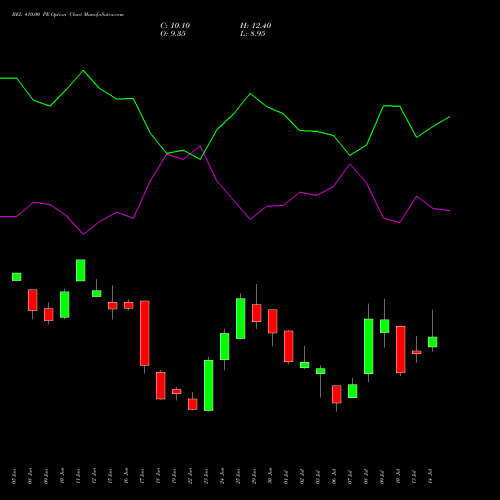Click the open value 'O: 9.35'

tap(173, 34)
